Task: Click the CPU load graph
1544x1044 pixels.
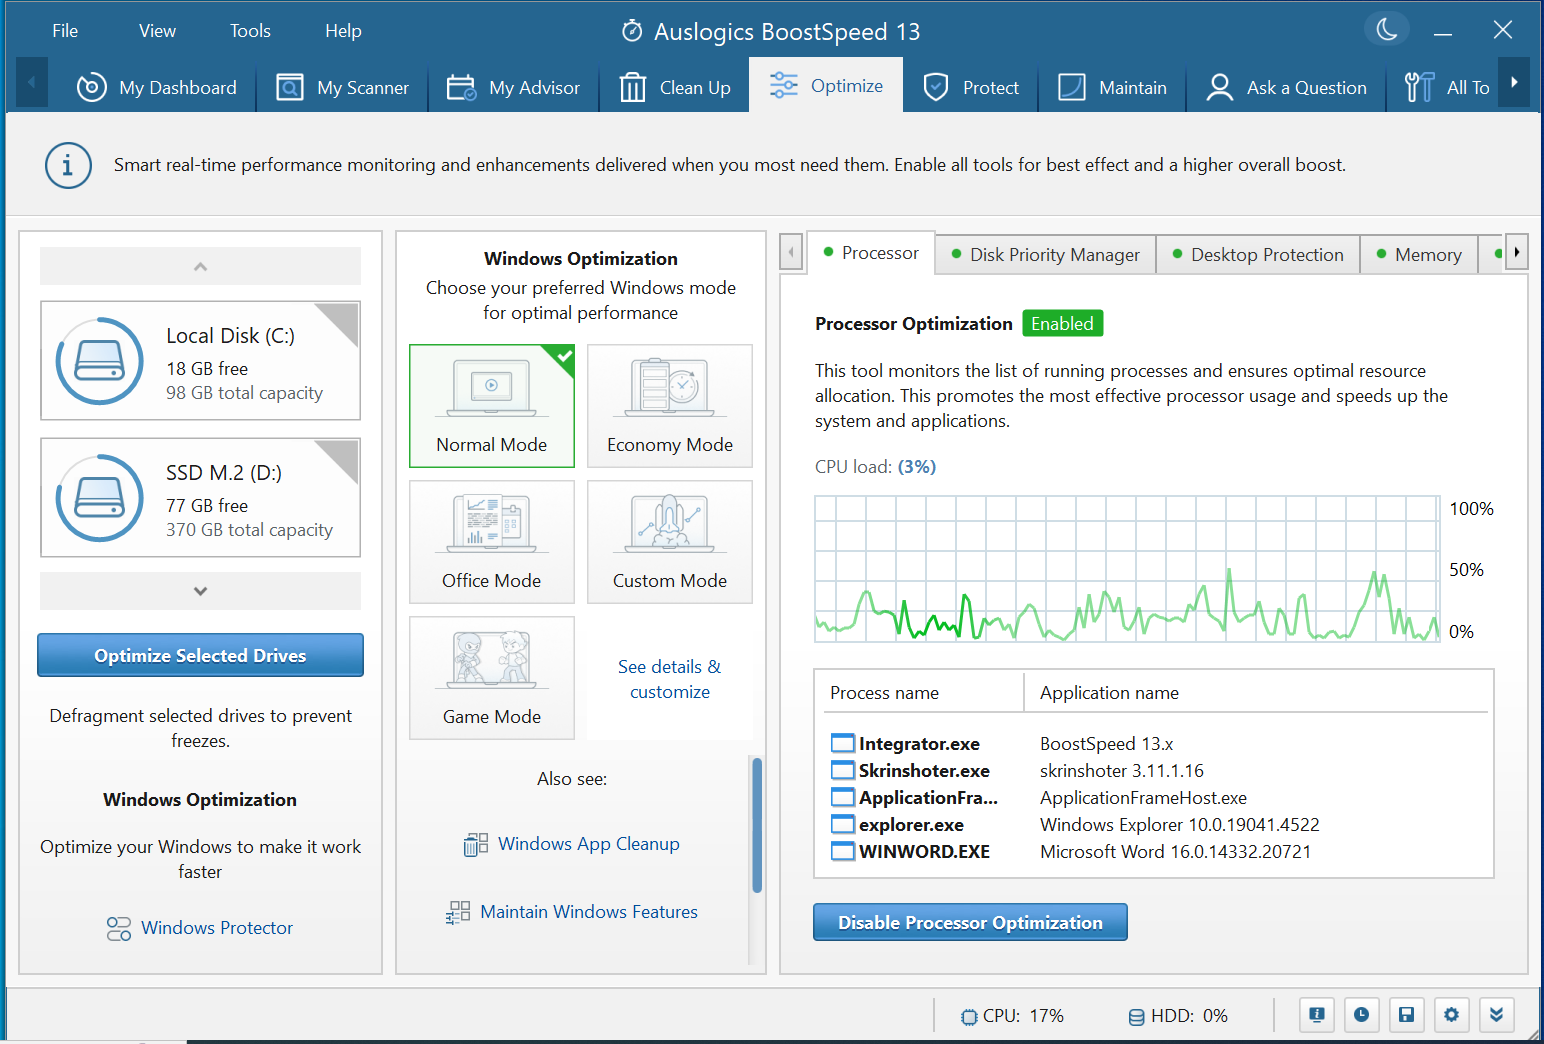Action: (1127, 568)
